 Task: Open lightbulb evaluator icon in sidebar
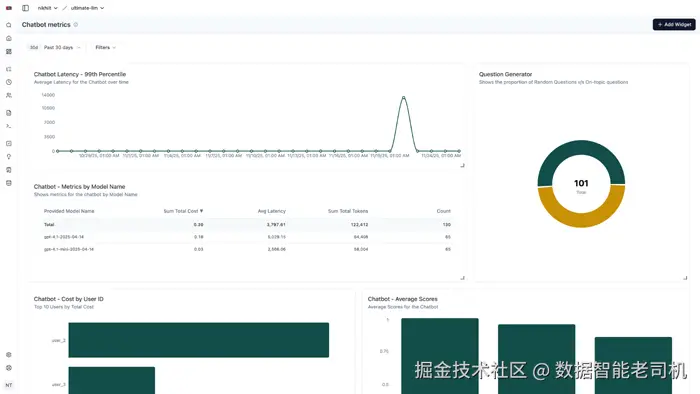[8, 157]
